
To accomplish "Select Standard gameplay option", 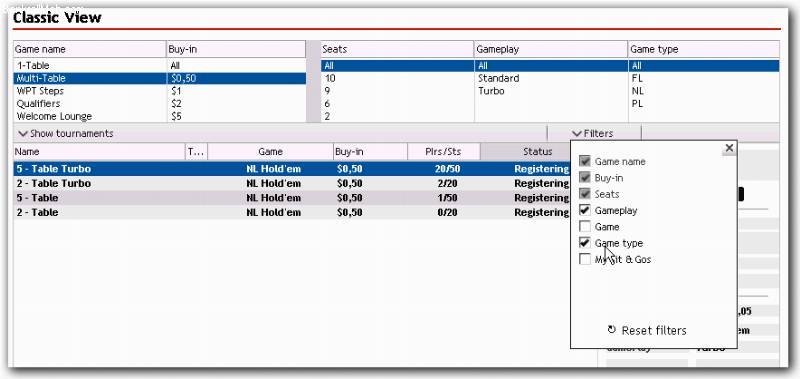I will click(x=552, y=78).
